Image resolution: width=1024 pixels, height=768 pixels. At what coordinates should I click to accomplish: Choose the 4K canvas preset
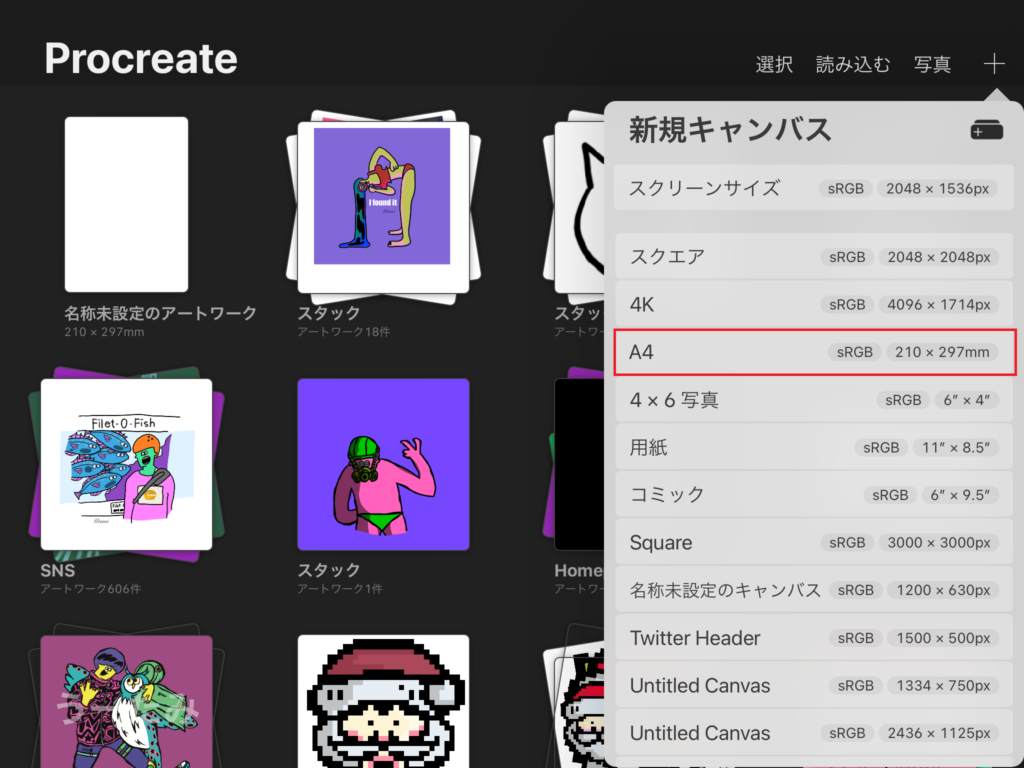[x=814, y=304]
